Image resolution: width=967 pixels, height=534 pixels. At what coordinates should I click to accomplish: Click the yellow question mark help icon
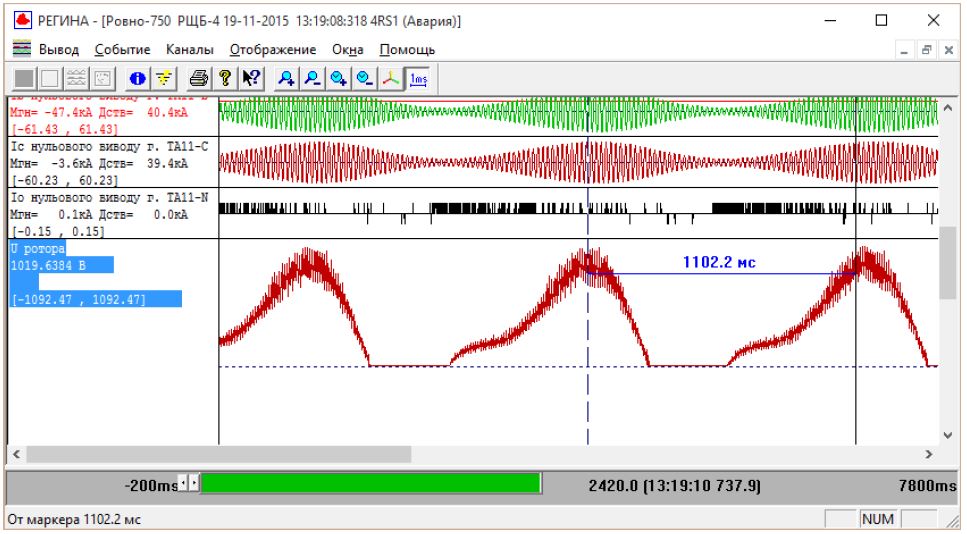pyautogui.click(x=225, y=79)
